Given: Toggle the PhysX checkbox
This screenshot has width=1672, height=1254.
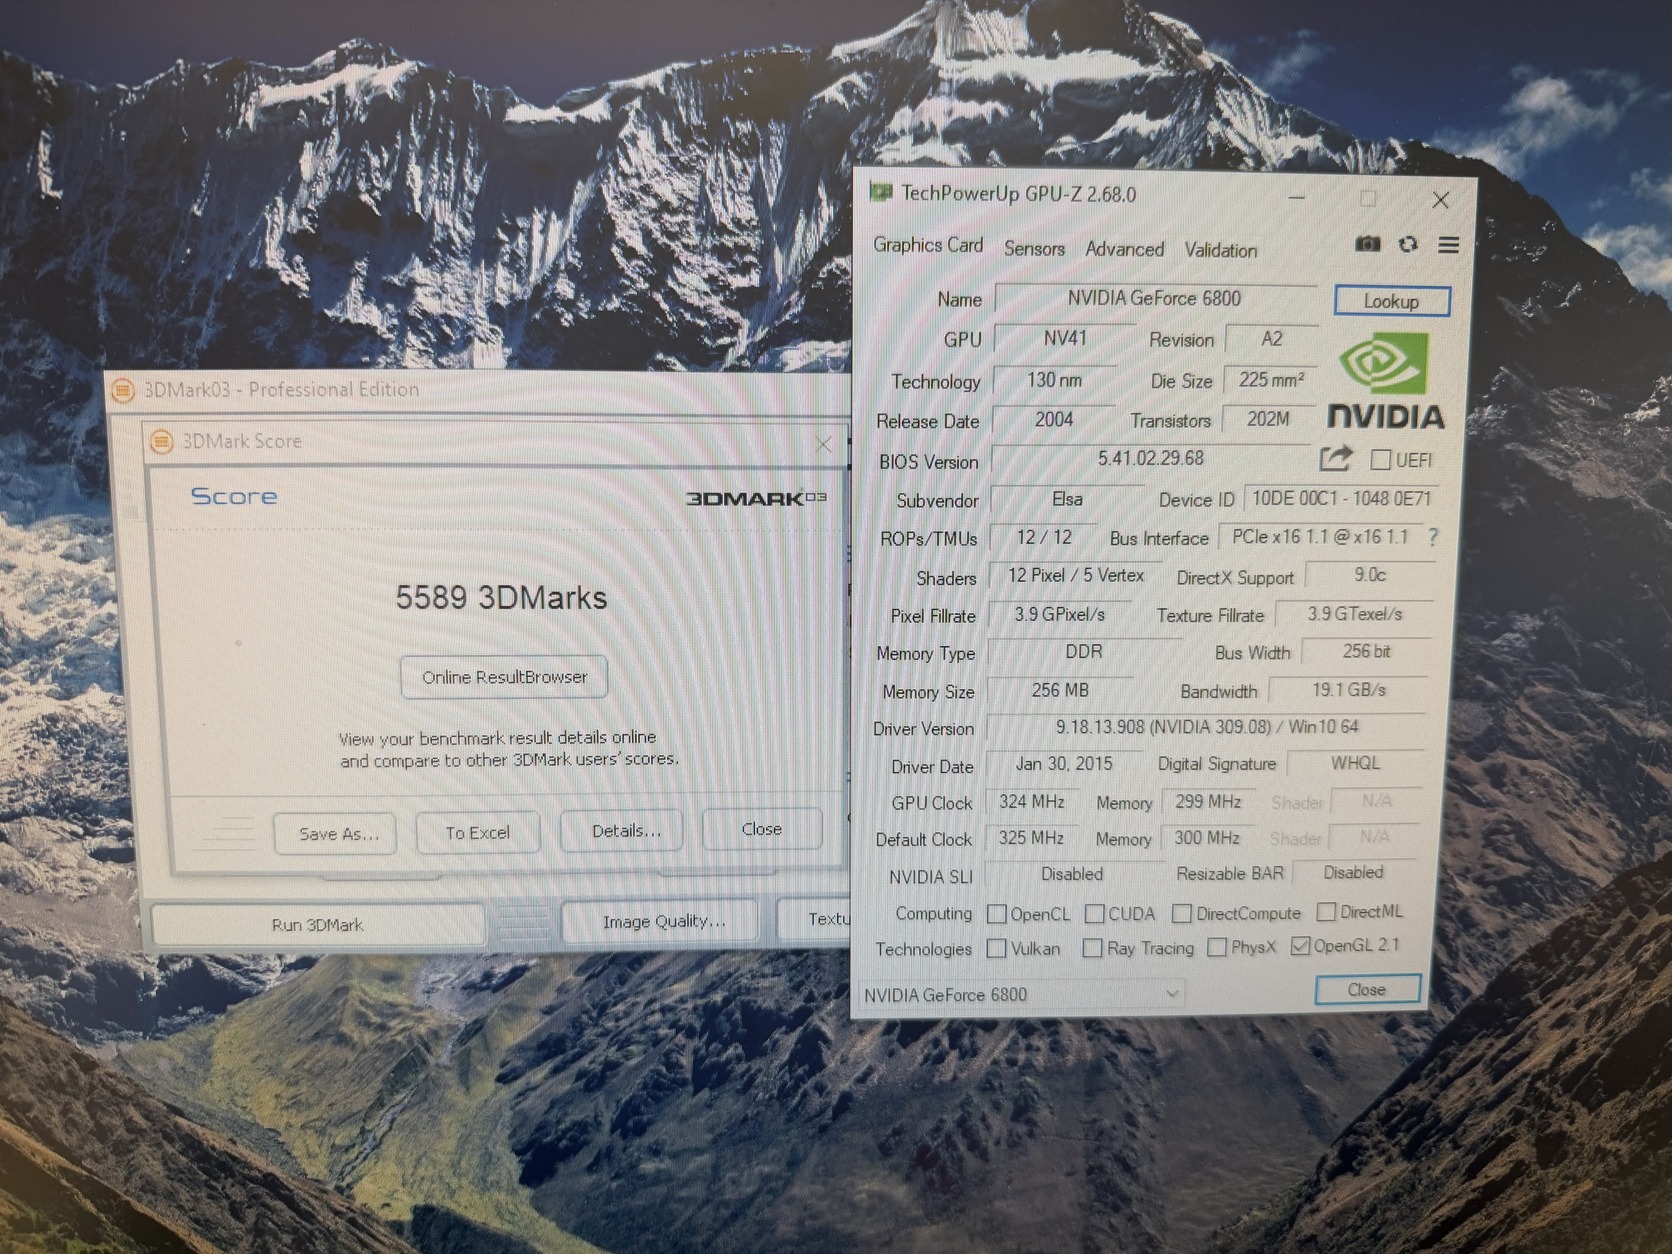Looking at the screenshot, I should tap(1217, 947).
